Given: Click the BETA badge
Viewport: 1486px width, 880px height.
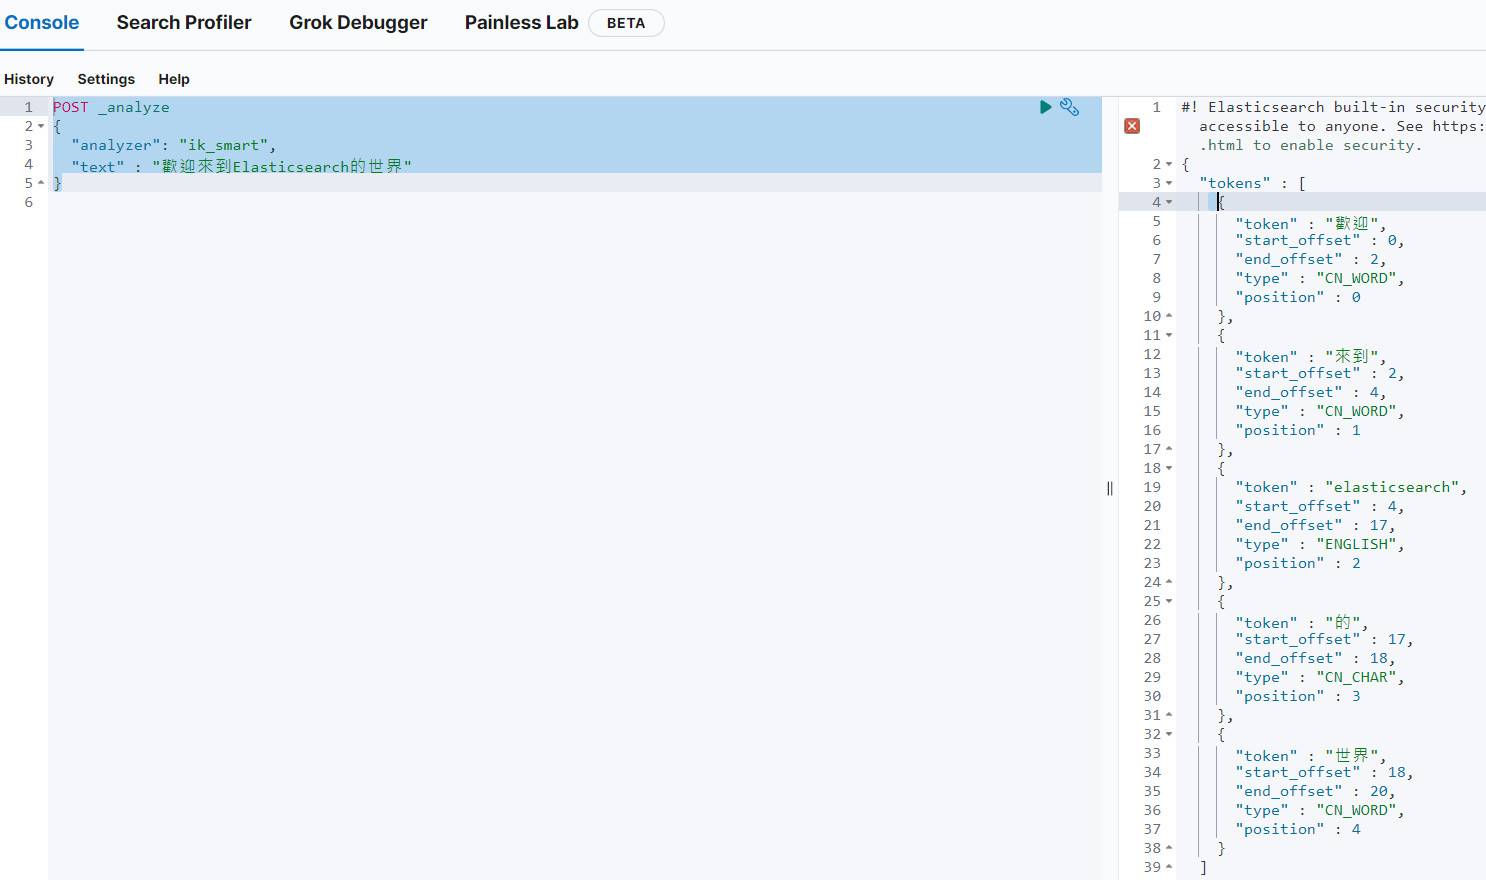Looking at the screenshot, I should 626,23.
